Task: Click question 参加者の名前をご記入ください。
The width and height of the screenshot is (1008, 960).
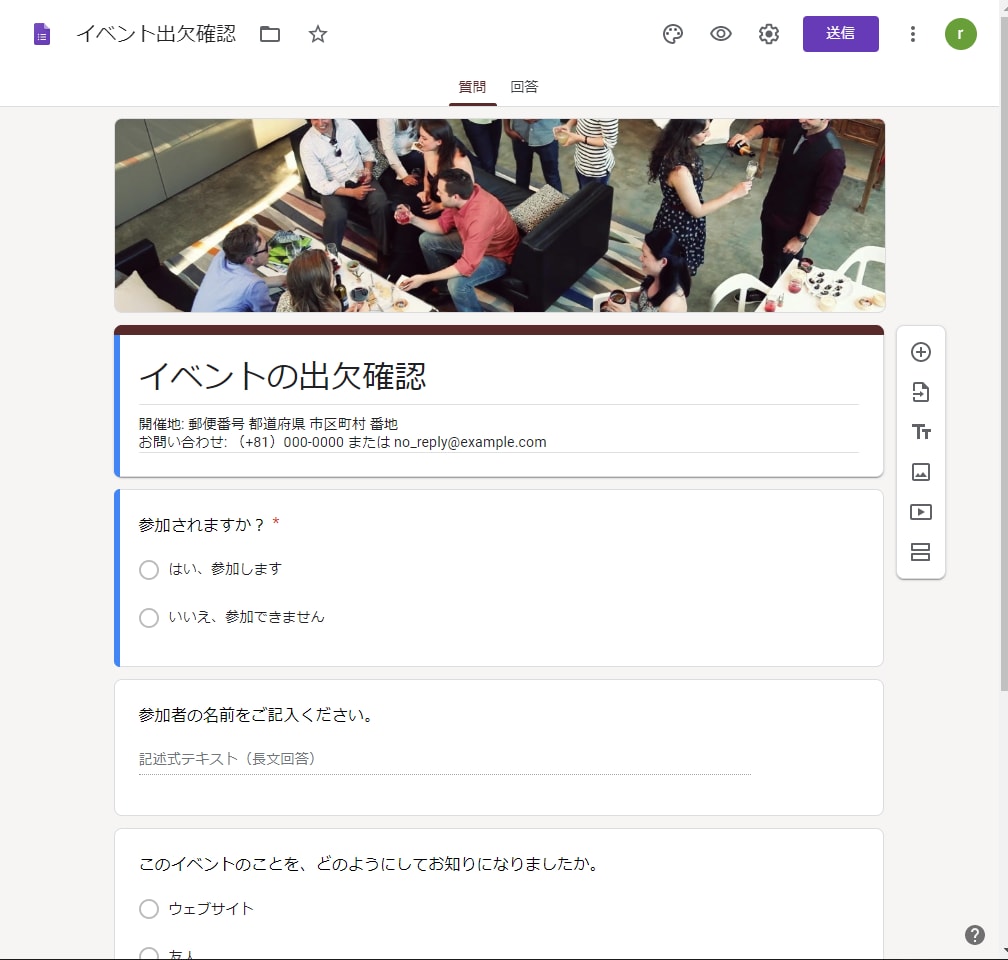Action: 256,715
